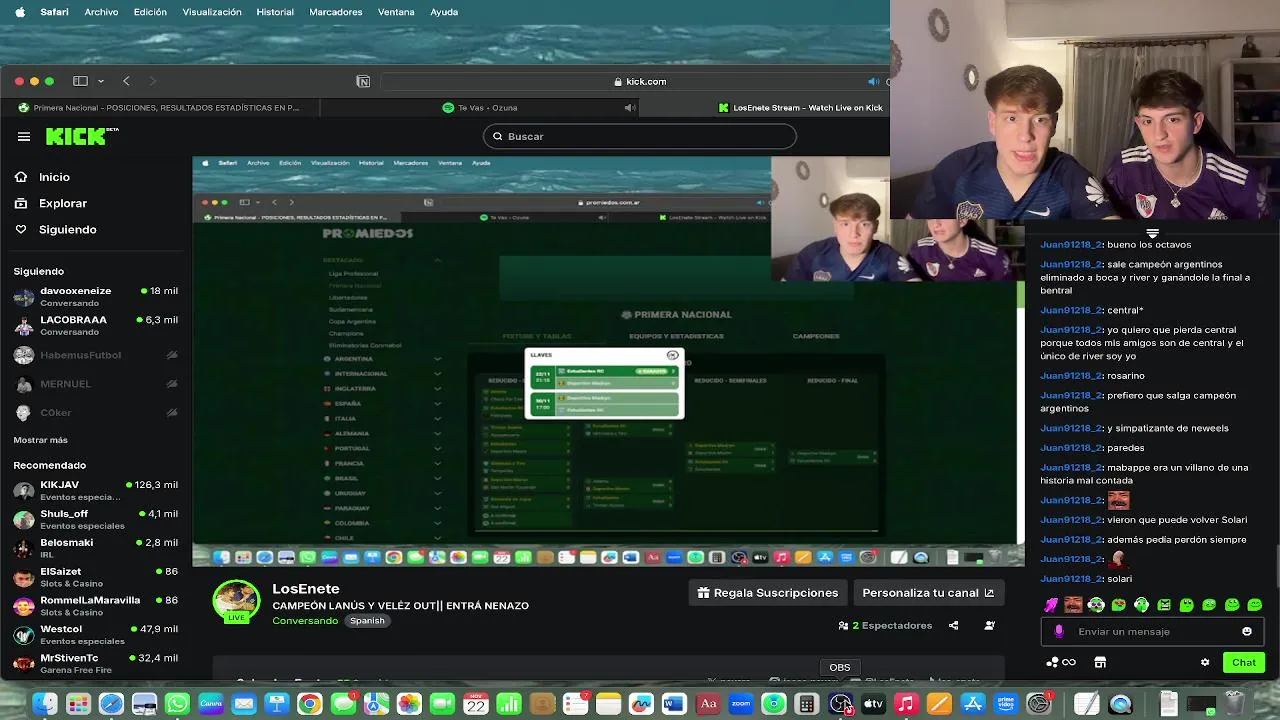Click the Spanish language tag
The image size is (1280, 720).
click(367, 621)
